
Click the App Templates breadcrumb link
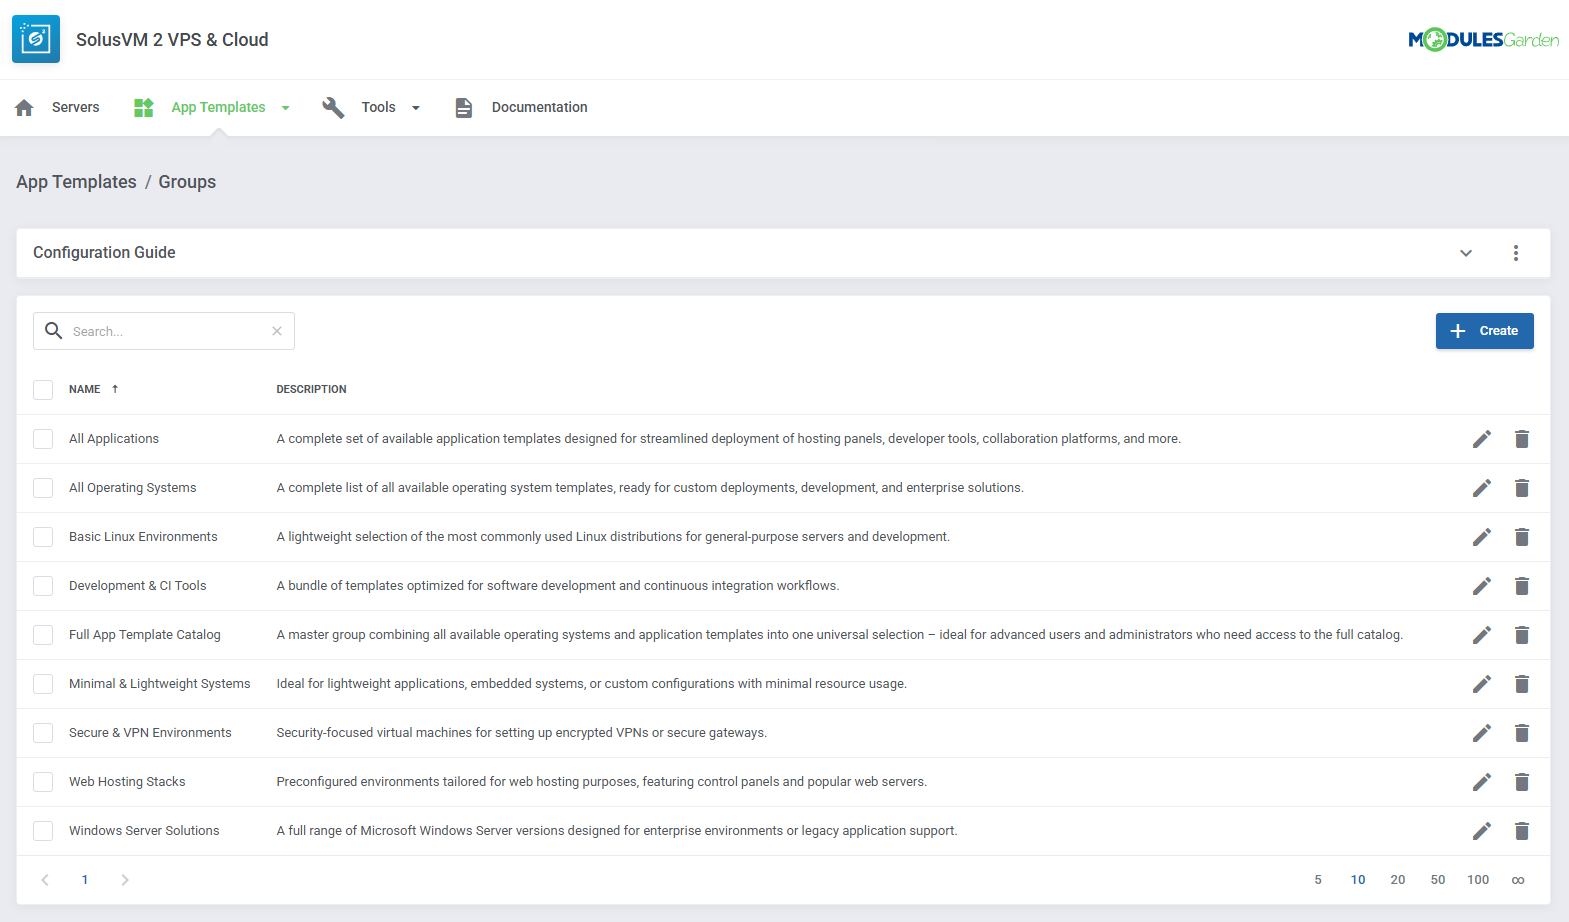[76, 182]
